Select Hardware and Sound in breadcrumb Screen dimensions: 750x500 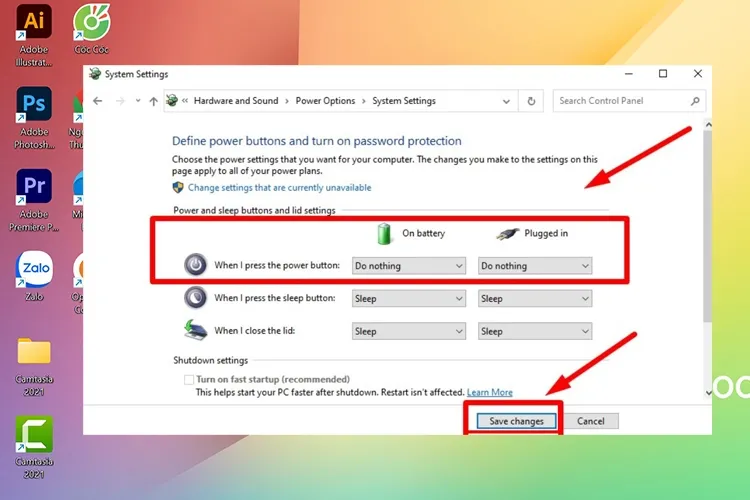(x=236, y=101)
